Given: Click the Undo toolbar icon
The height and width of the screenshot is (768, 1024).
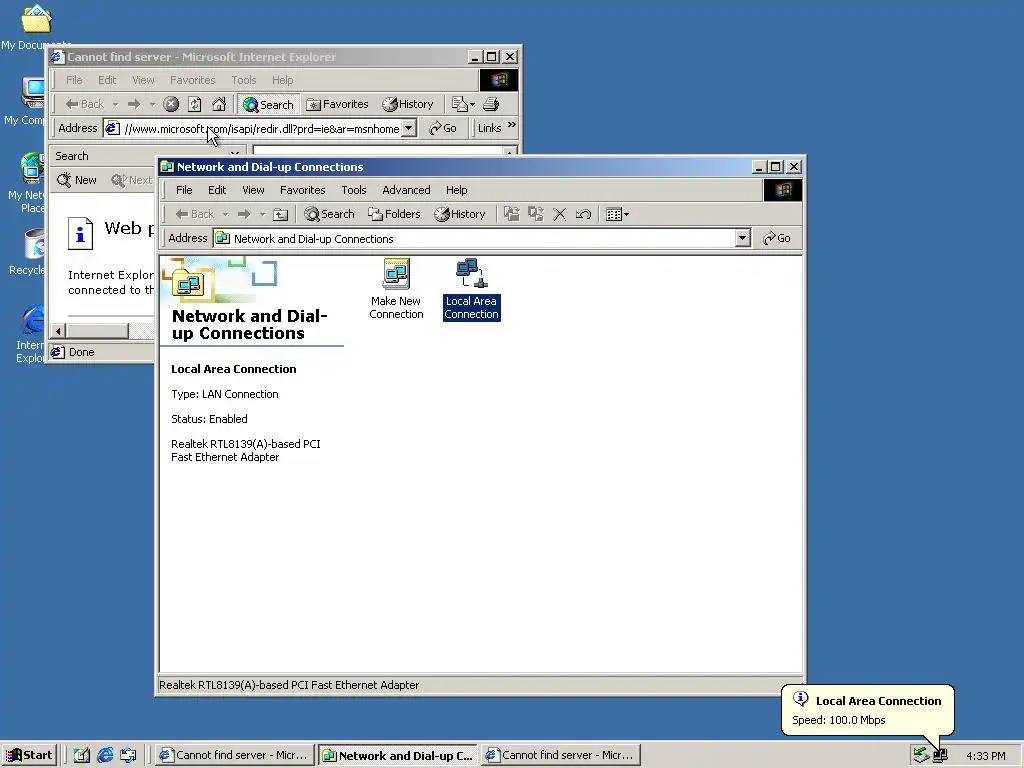Looking at the screenshot, I should (x=584, y=214).
